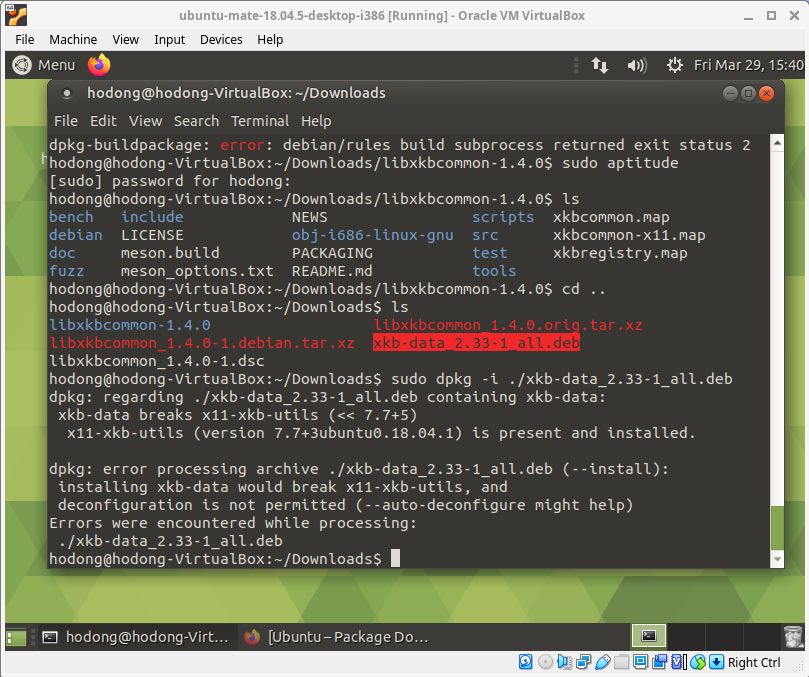Open the power session gear indicator

(x=674, y=65)
